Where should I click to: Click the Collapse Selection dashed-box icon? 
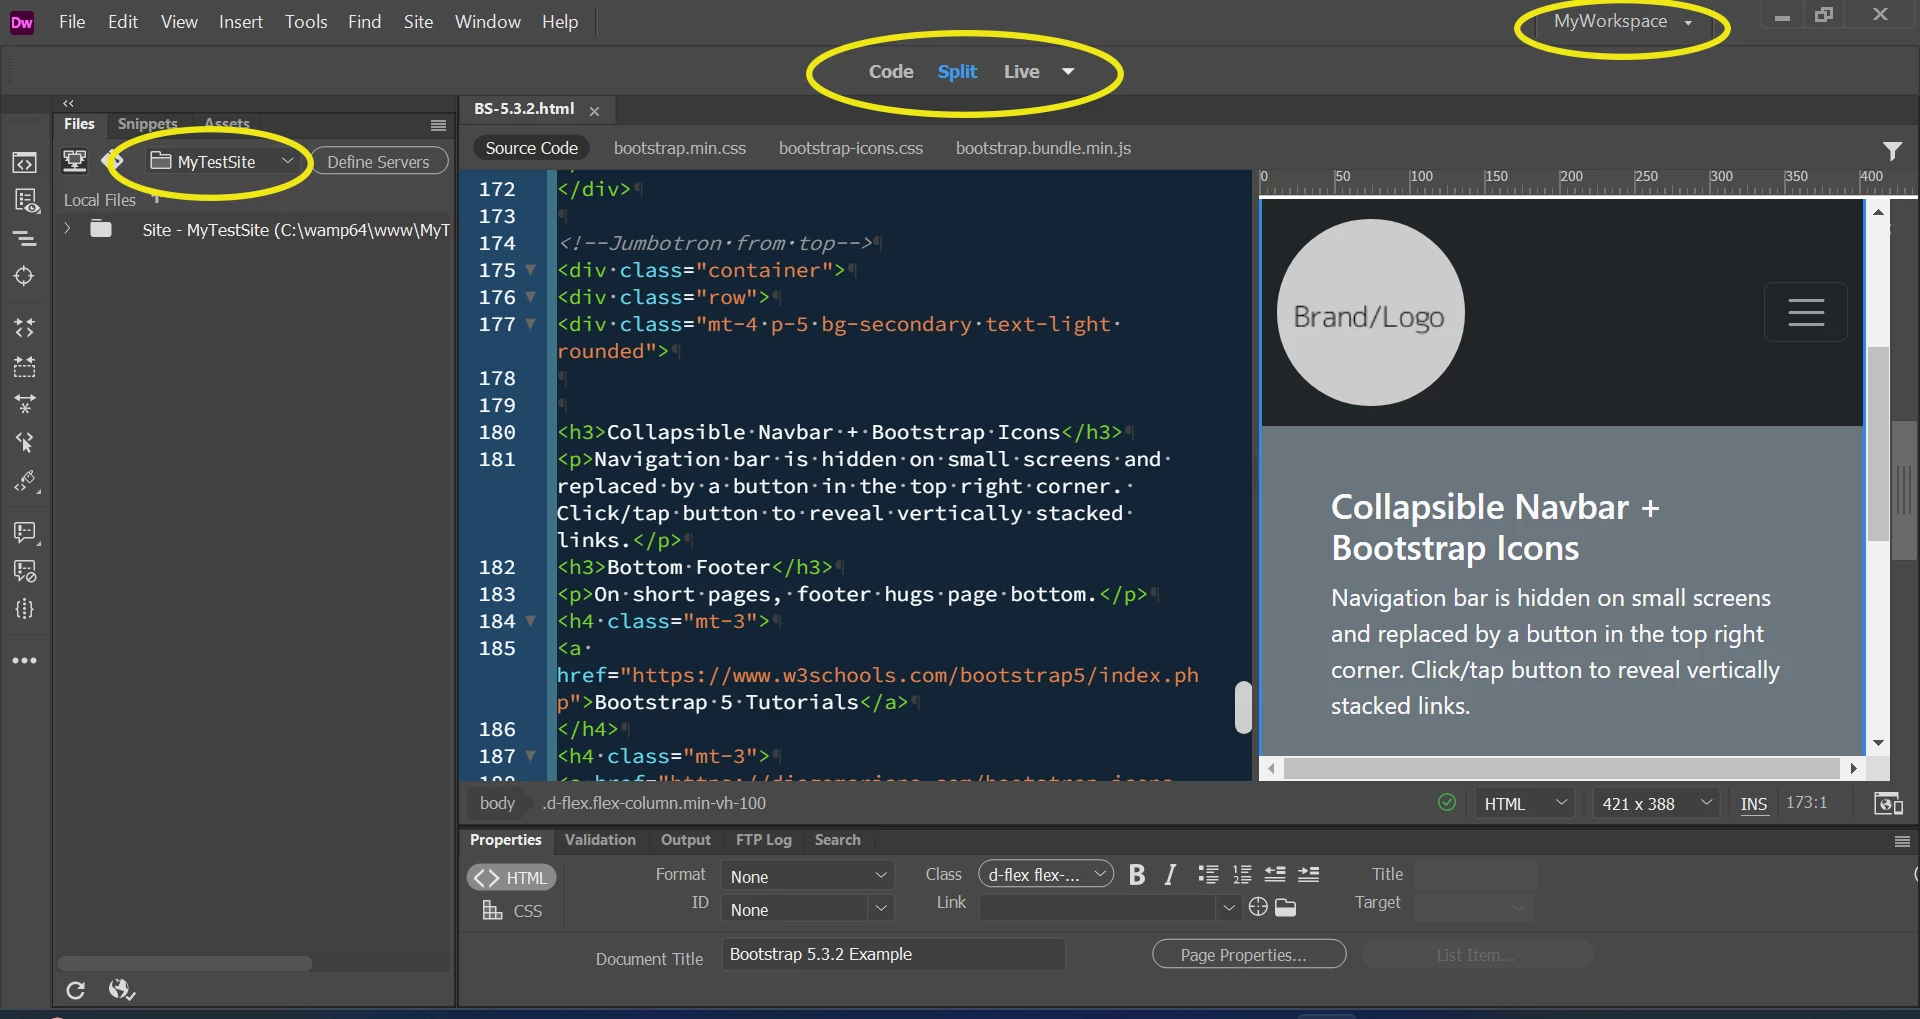pyautogui.click(x=24, y=366)
